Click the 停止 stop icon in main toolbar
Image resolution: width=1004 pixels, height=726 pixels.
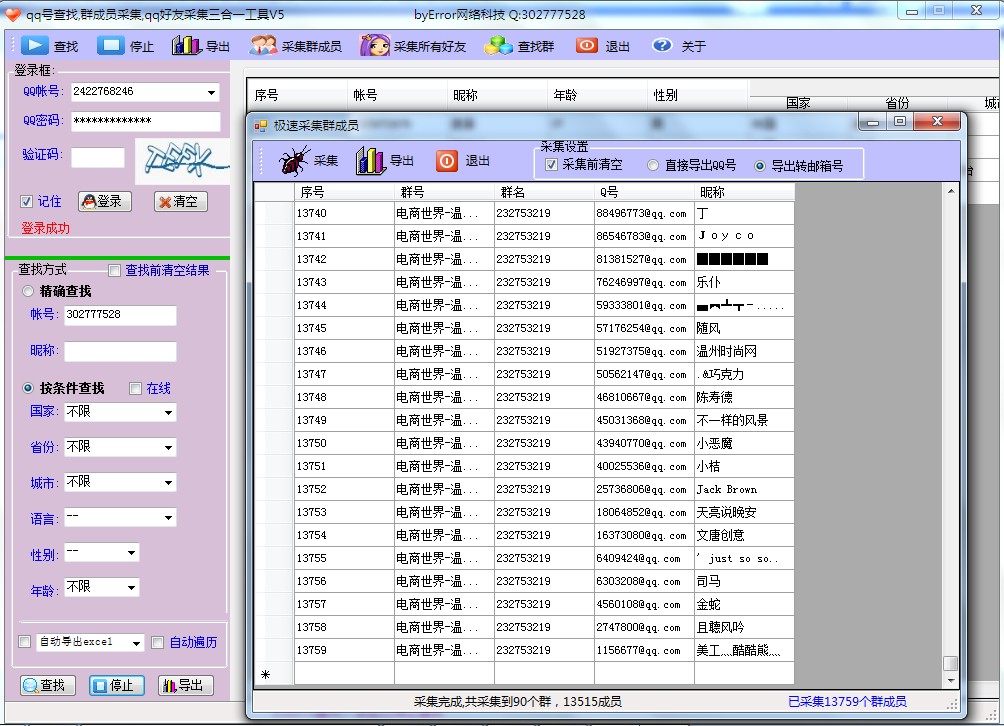pos(111,45)
